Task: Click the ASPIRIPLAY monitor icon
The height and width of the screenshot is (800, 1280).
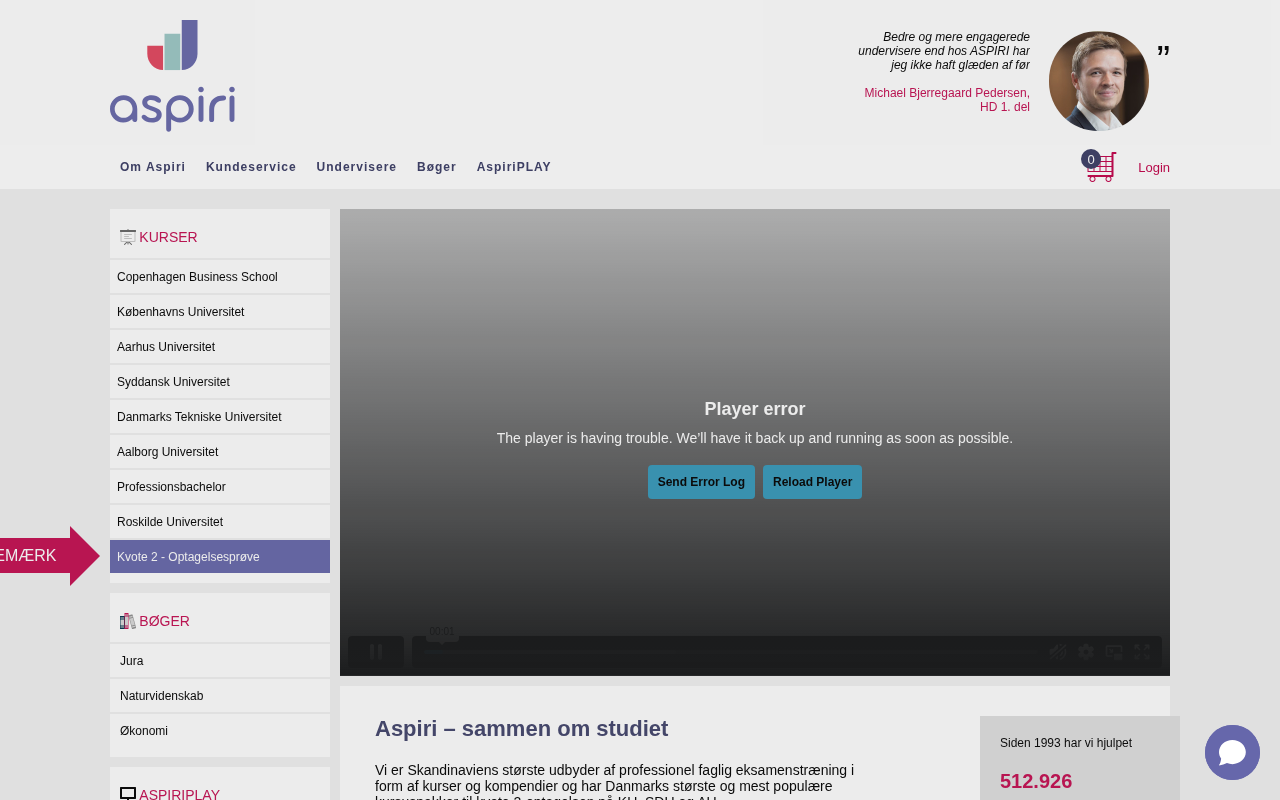Action: (x=128, y=795)
